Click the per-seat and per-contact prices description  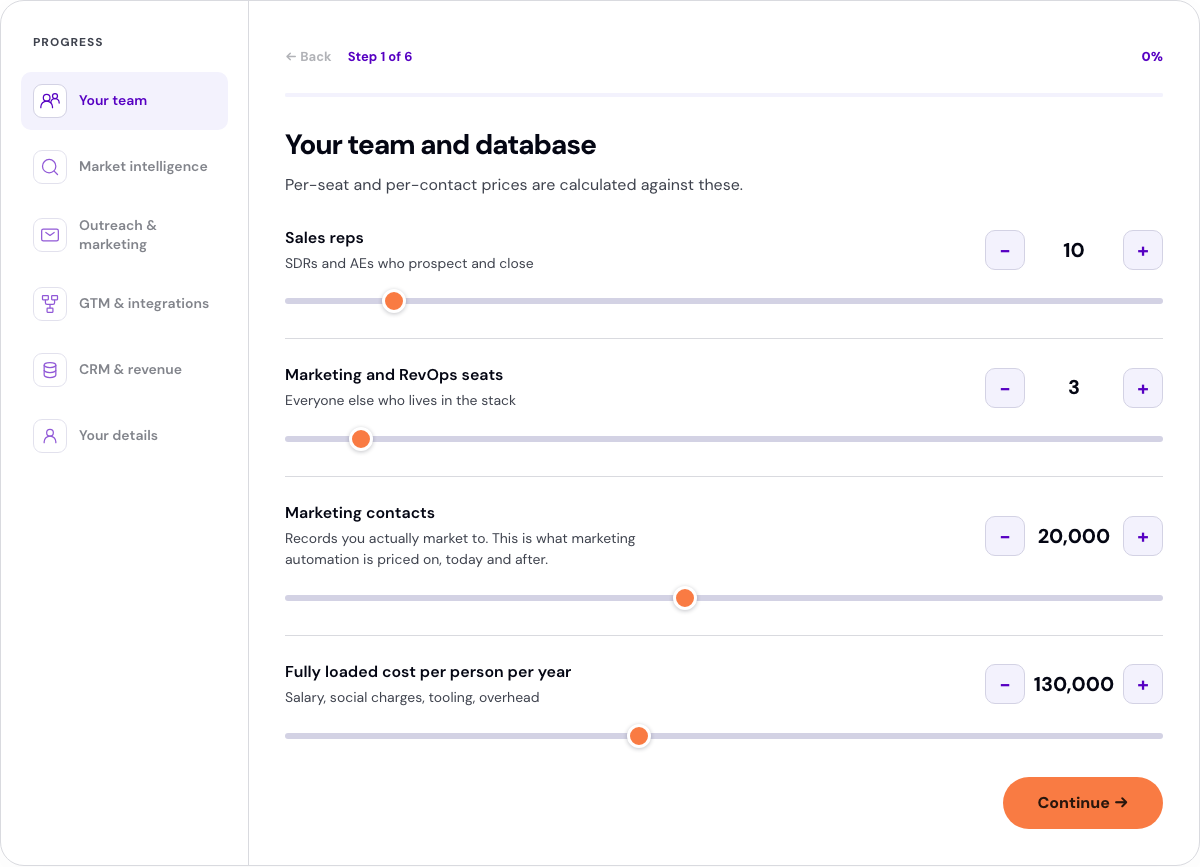click(x=514, y=185)
